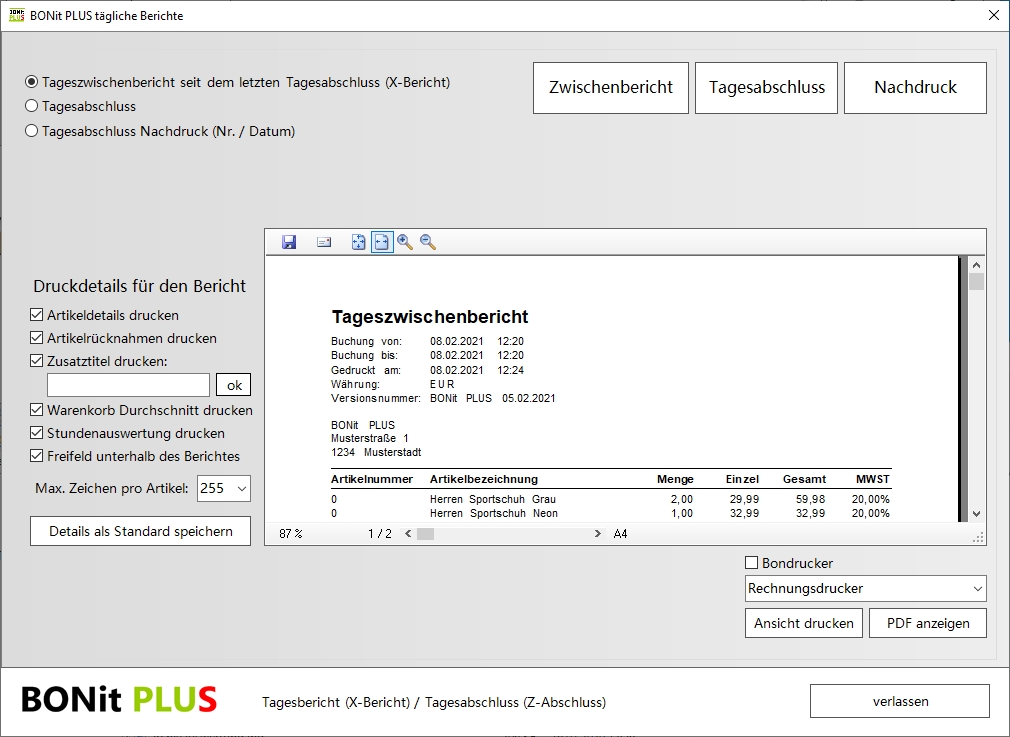1010x737 pixels.
Task: Click Details als Standard speichern
Action: click(x=140, y=531)
